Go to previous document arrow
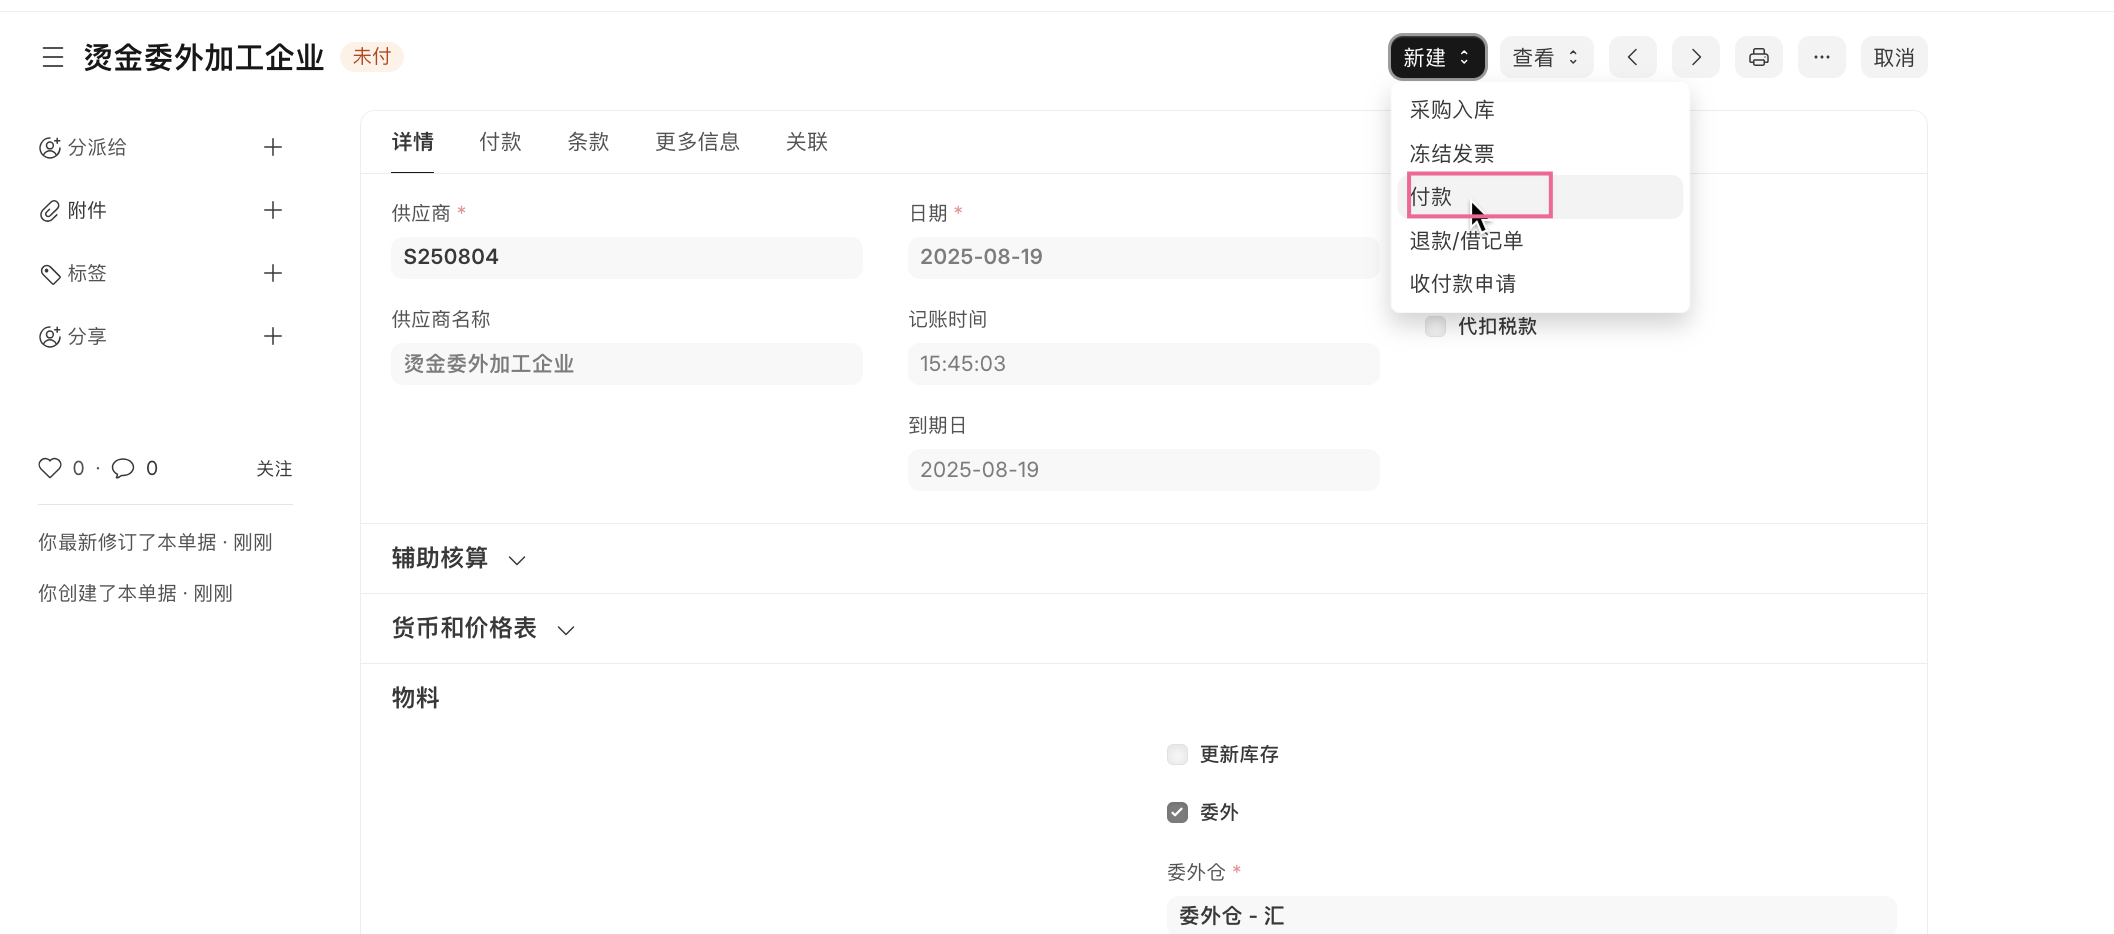This screenshot has height=934, width=2114. [x=1632, y=58]
